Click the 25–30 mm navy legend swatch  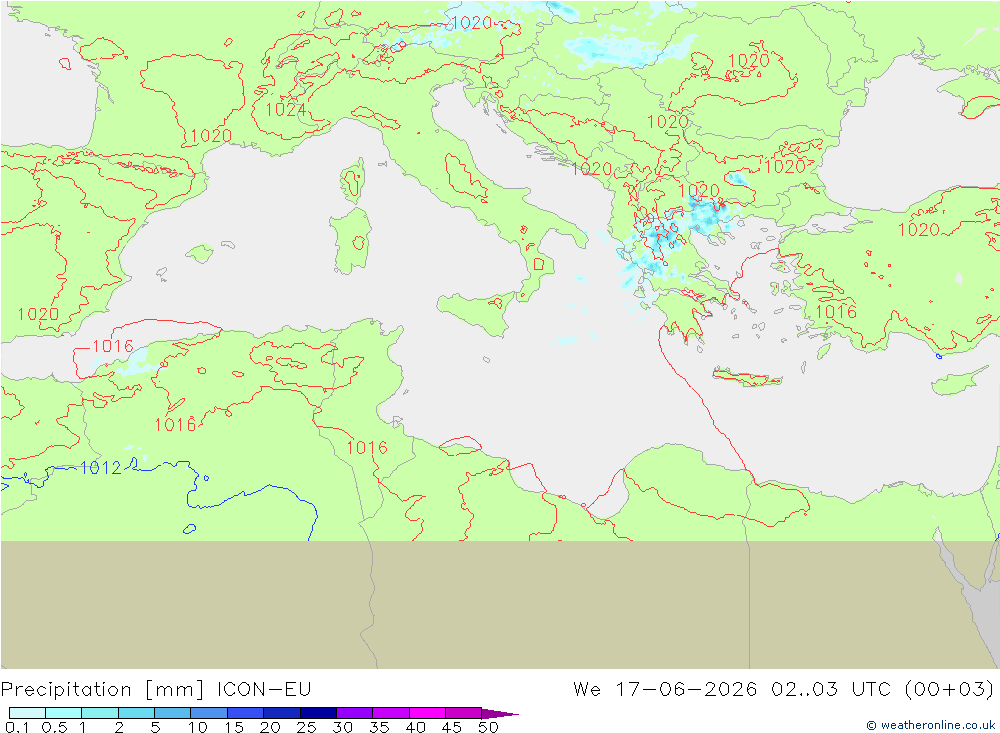[x=318, y=713]
